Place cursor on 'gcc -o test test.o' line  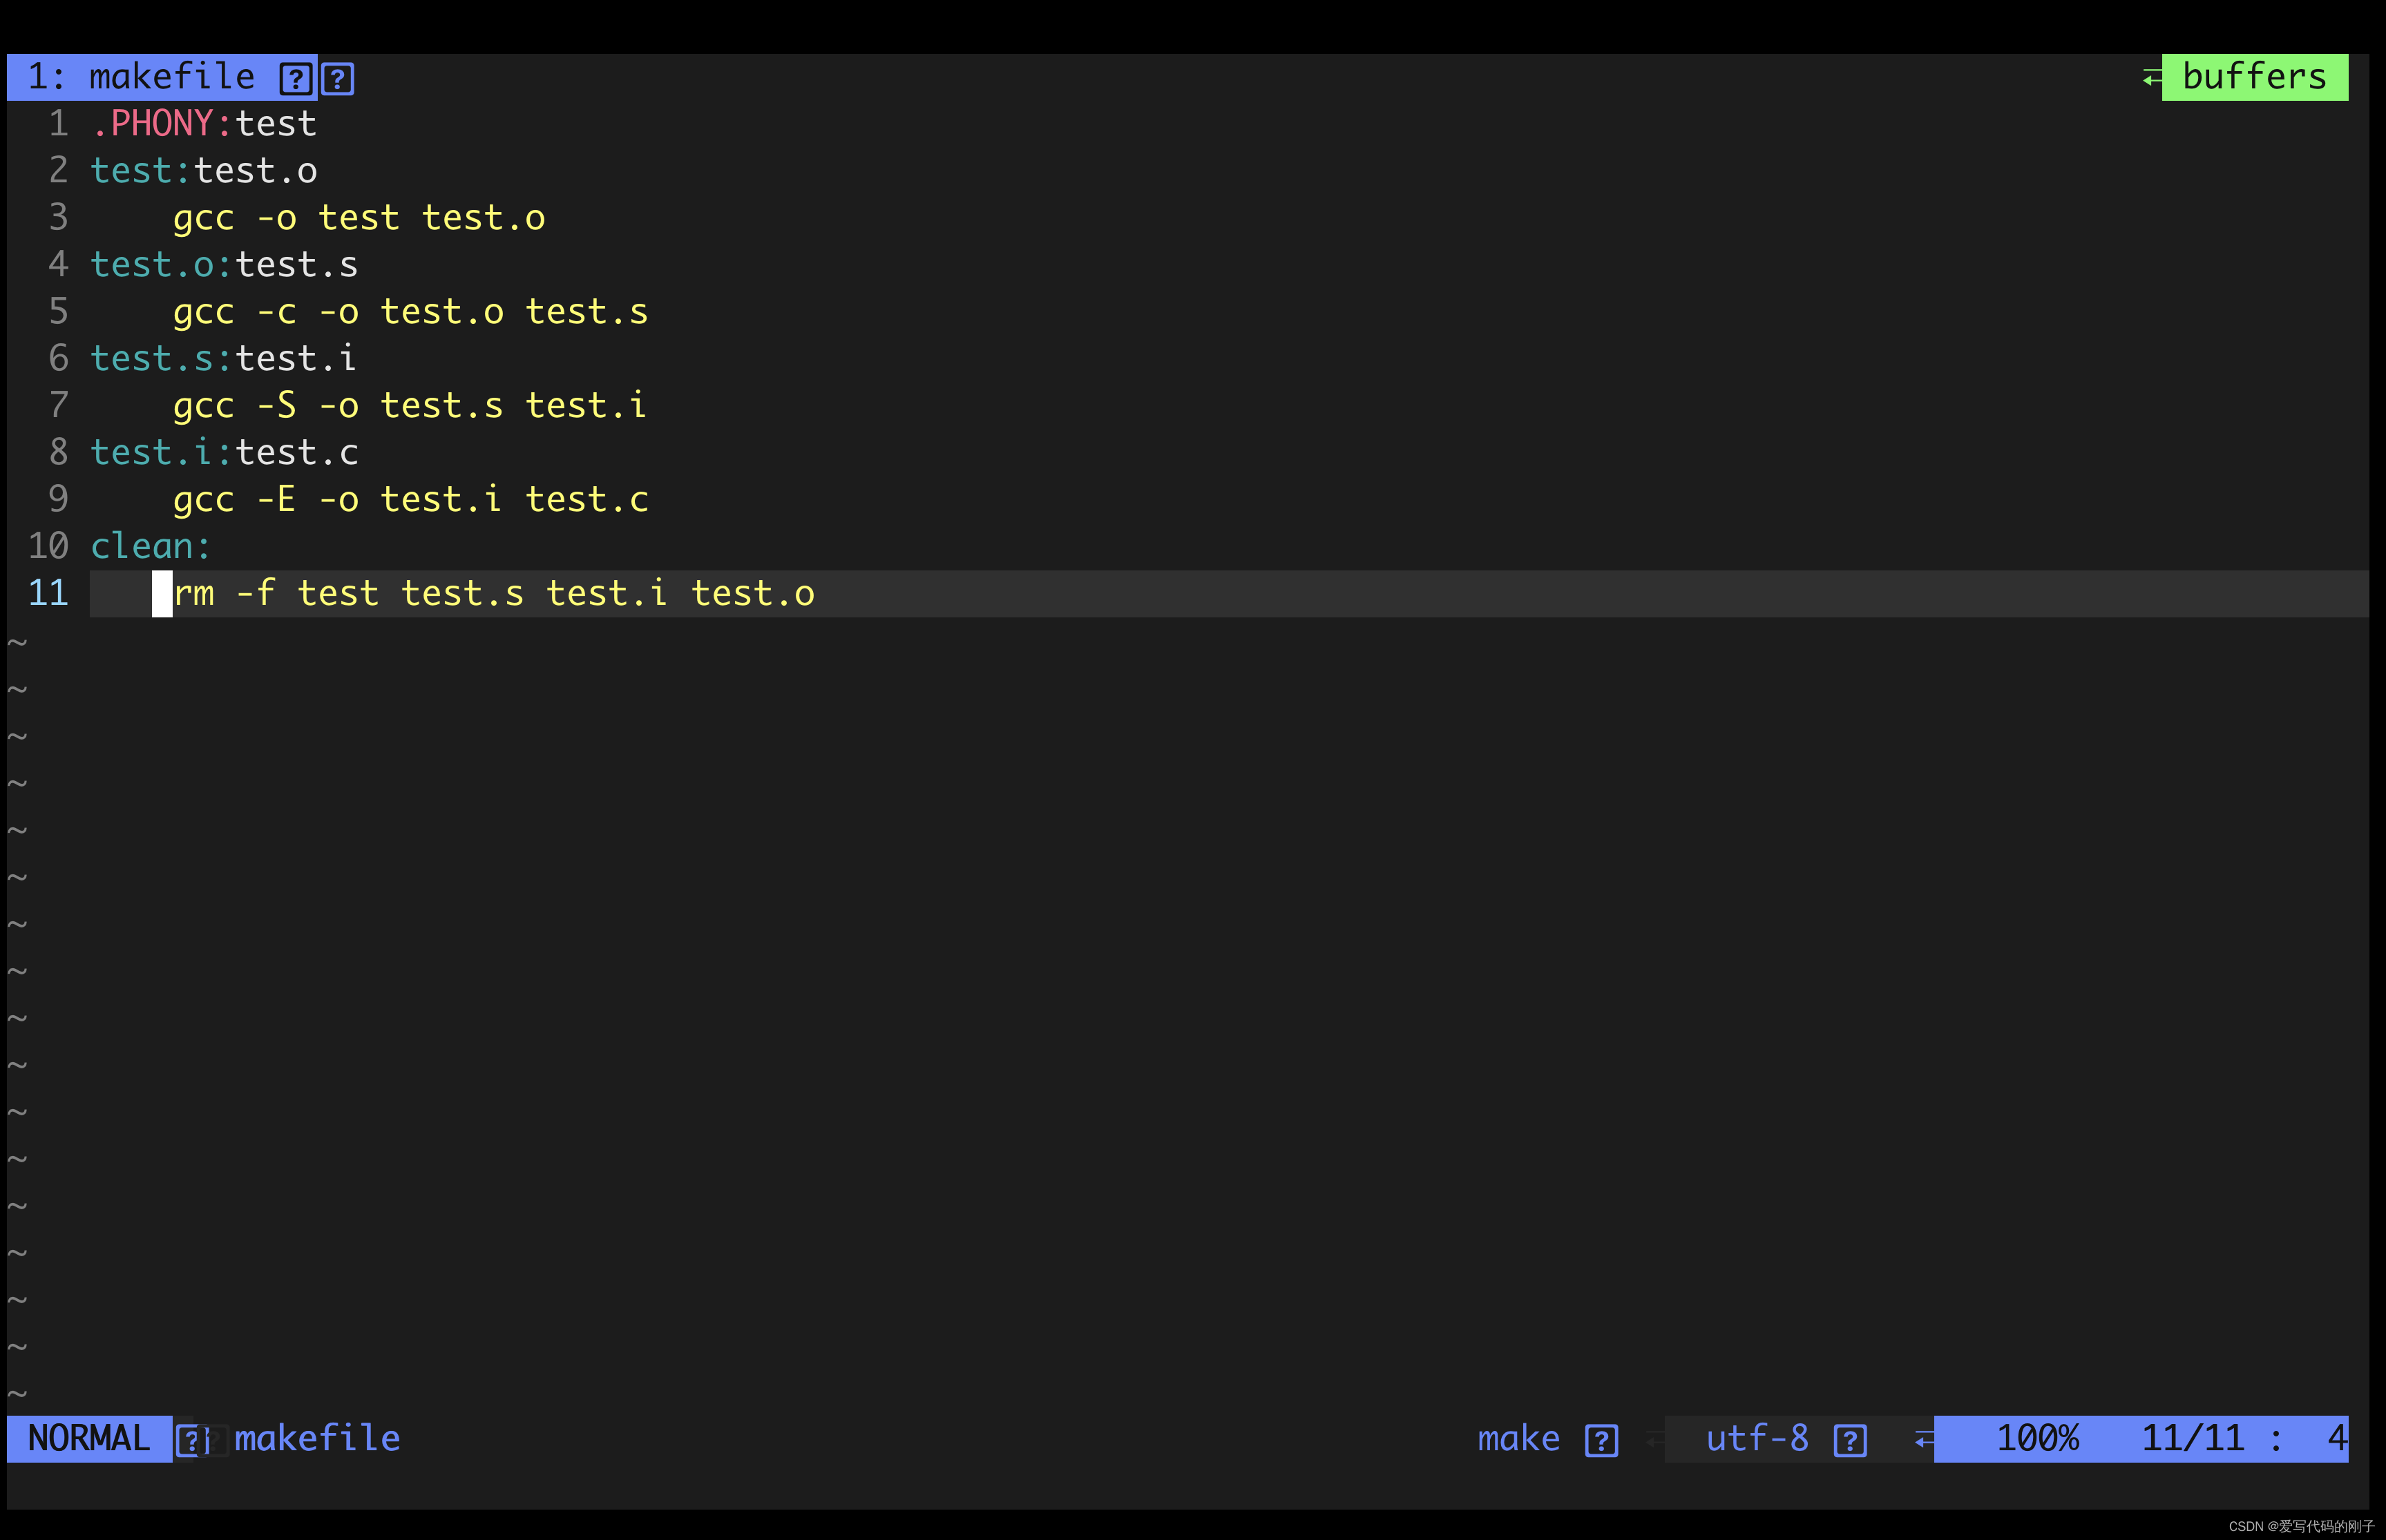click(359, 218)
